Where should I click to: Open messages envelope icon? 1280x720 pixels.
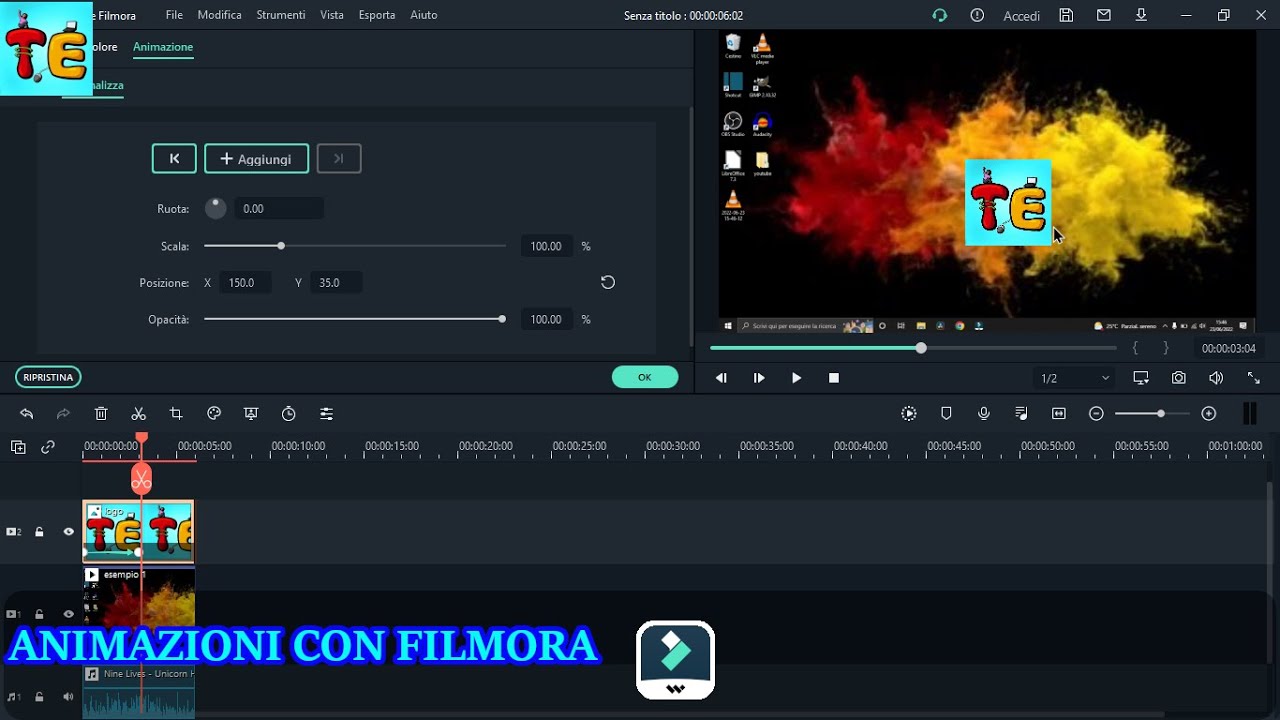[1104, 15]
